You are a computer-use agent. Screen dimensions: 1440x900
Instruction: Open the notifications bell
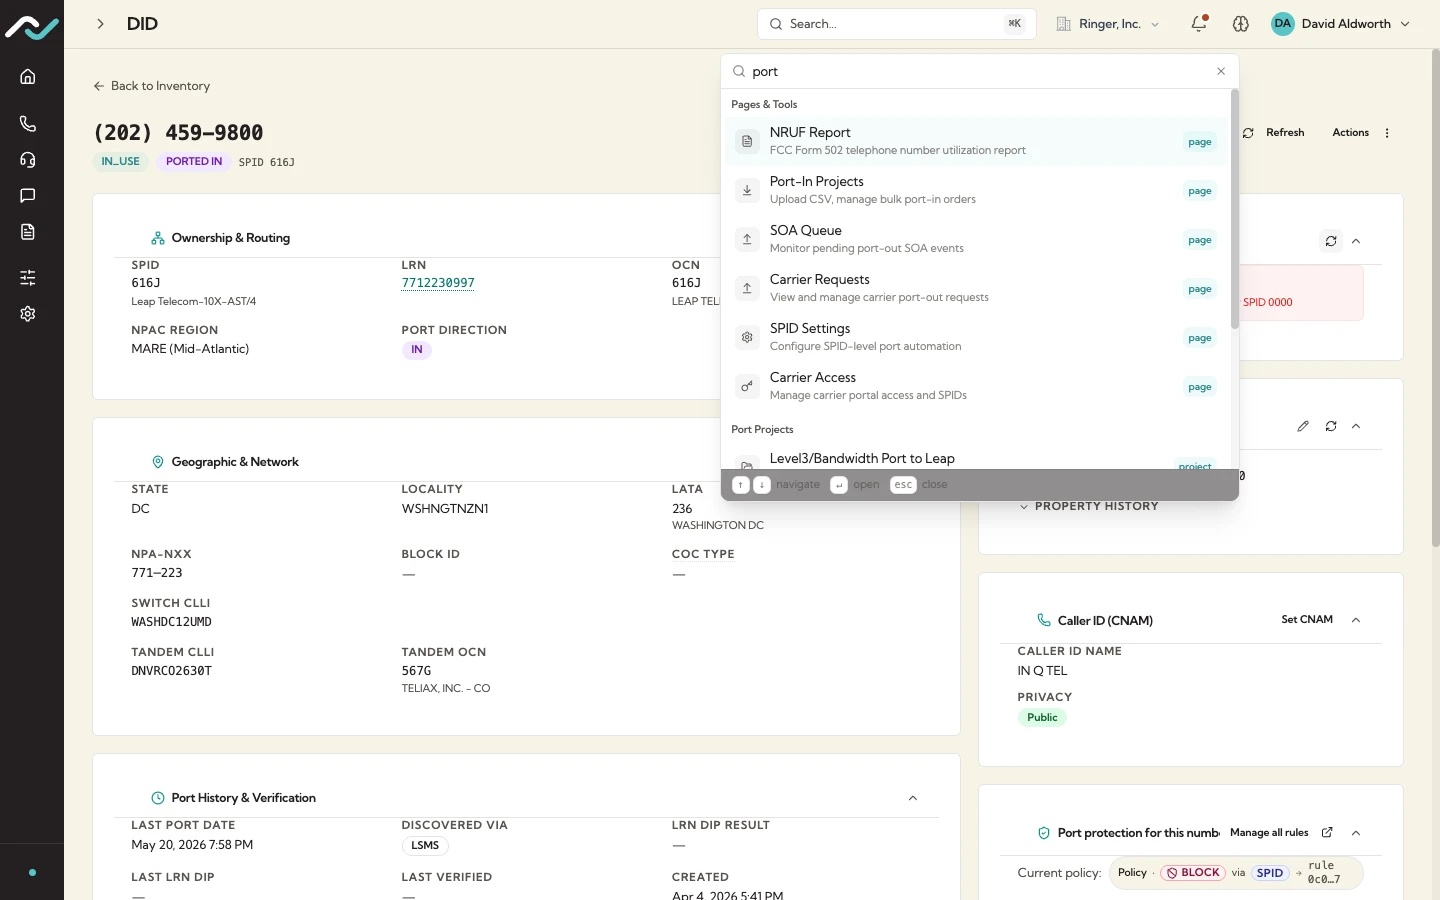coord(1199,24)
